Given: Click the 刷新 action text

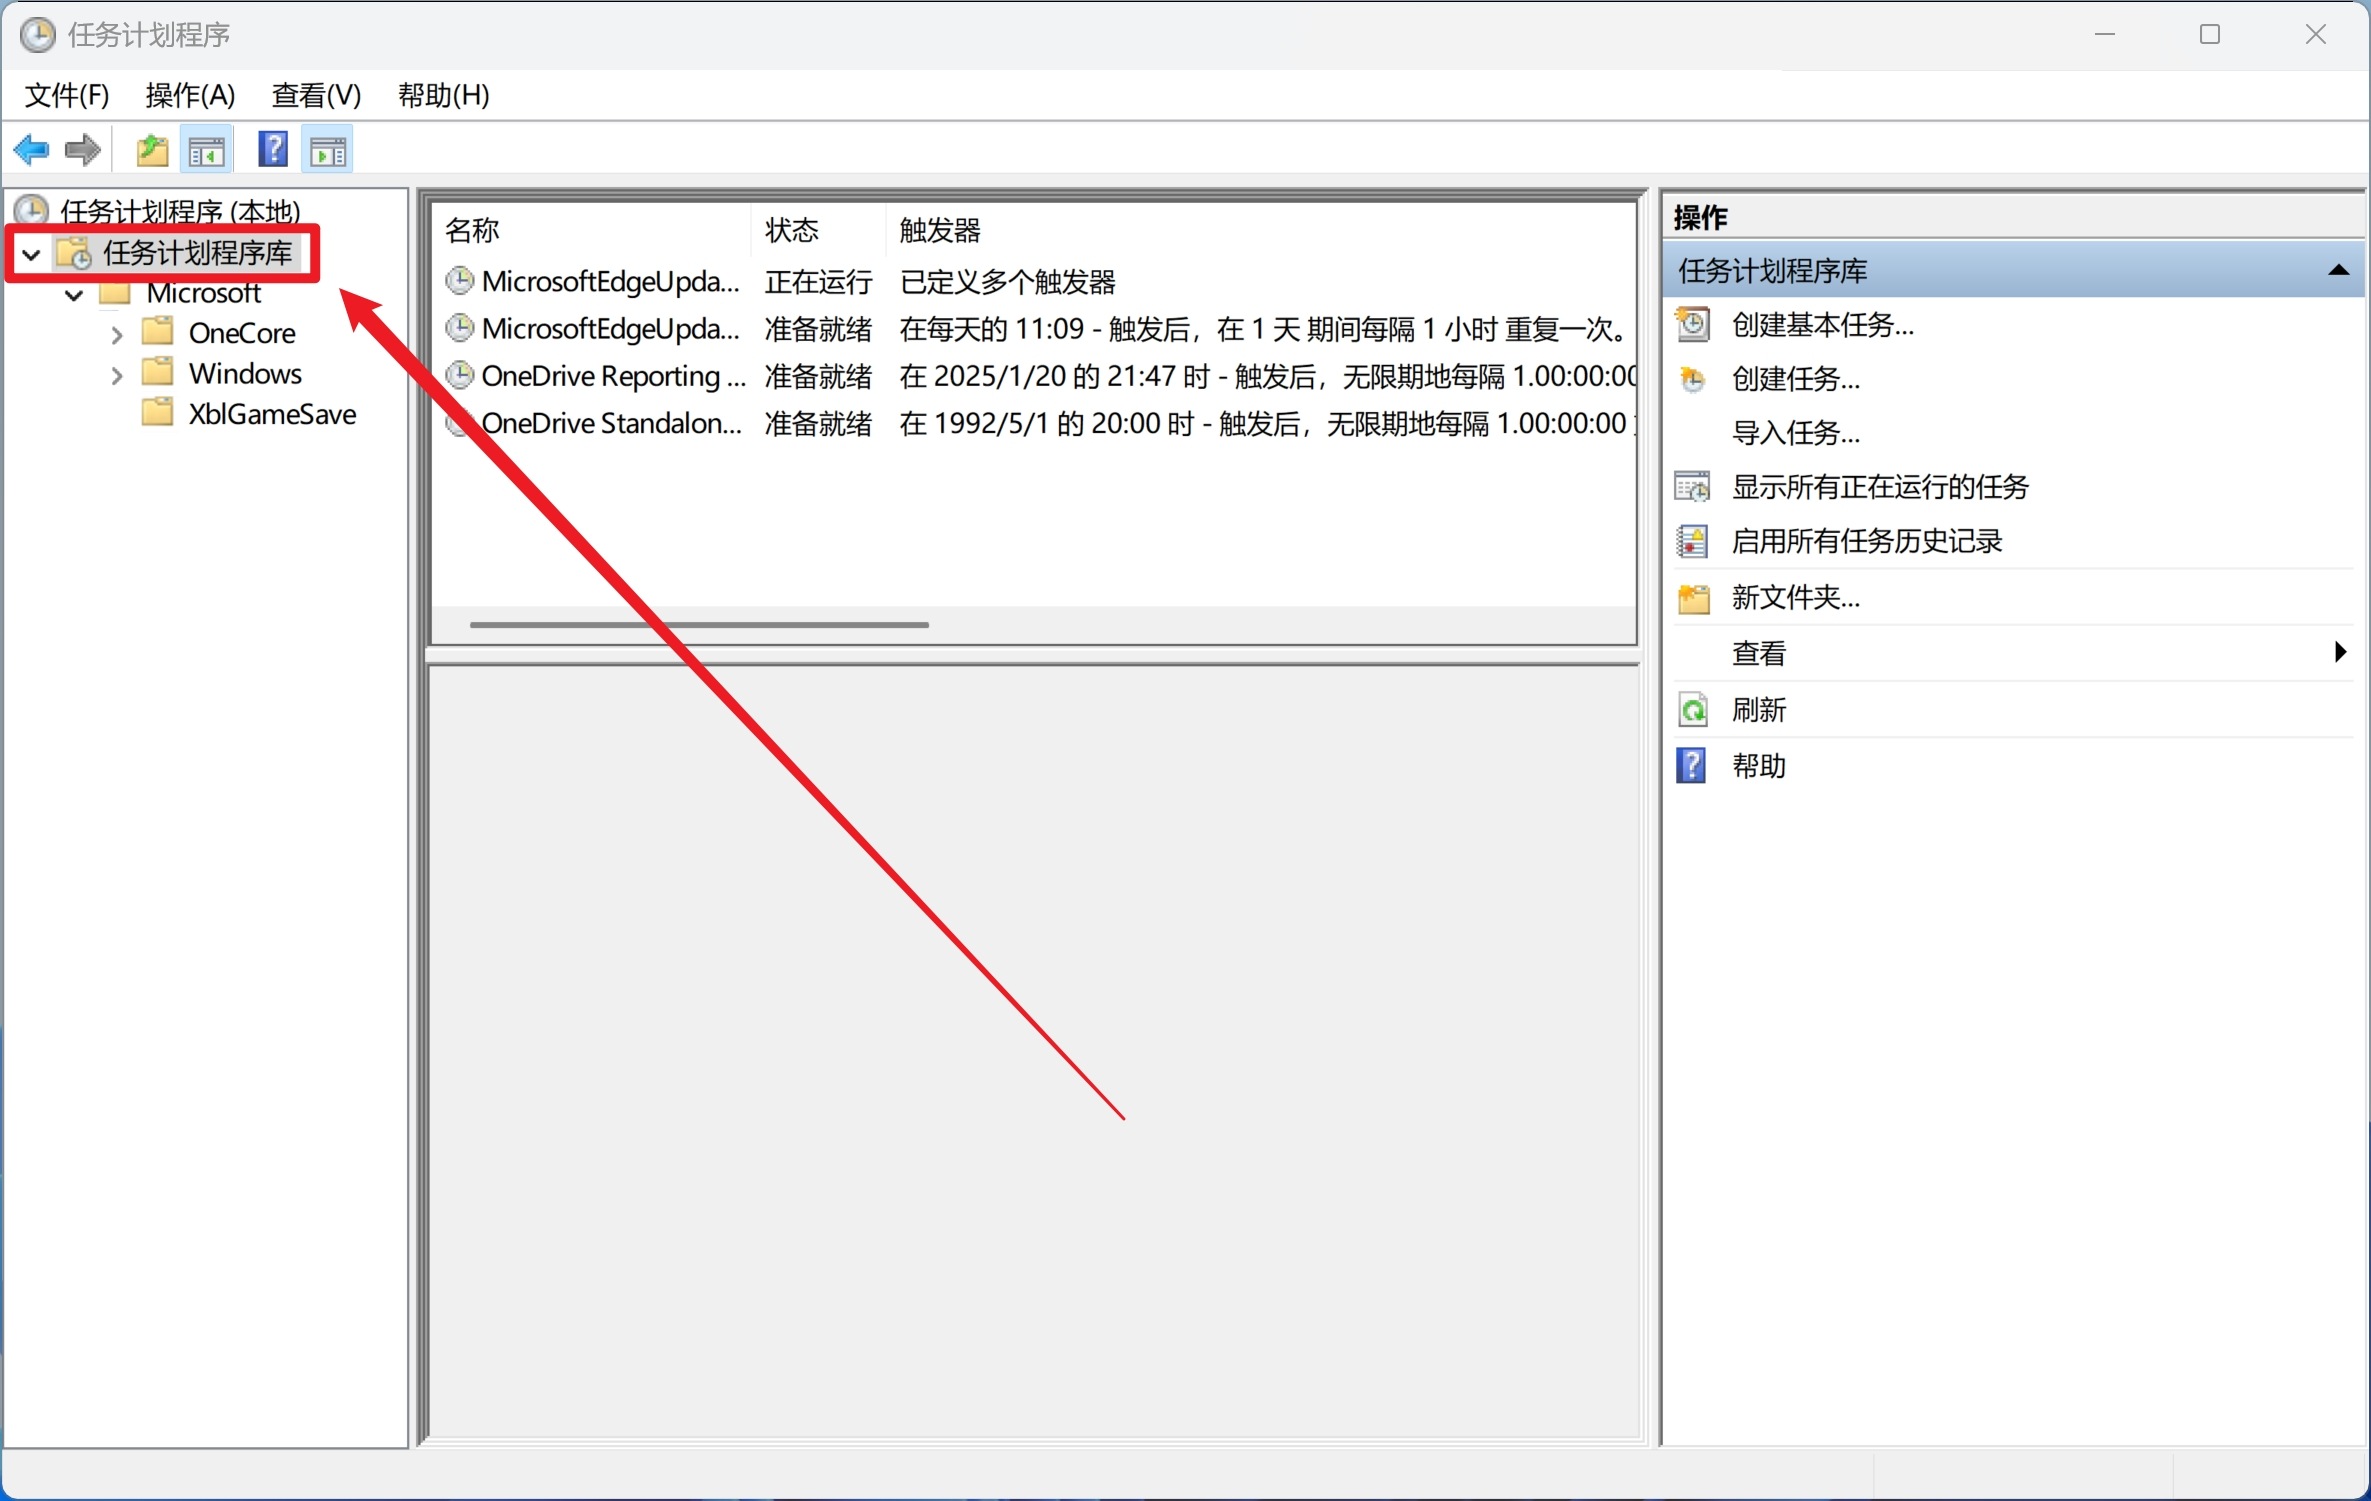Looking at the screenshot, I should click(1758, 710).
